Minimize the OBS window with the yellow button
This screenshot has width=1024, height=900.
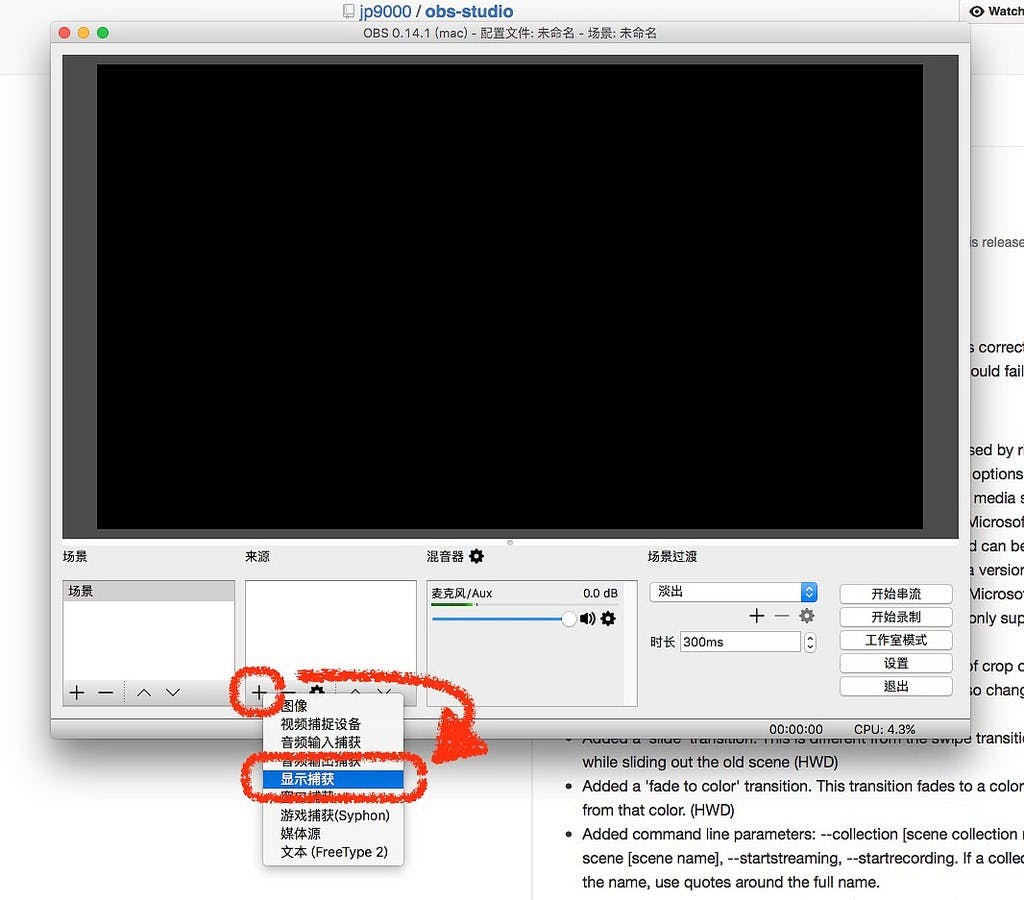click(84, 33)
